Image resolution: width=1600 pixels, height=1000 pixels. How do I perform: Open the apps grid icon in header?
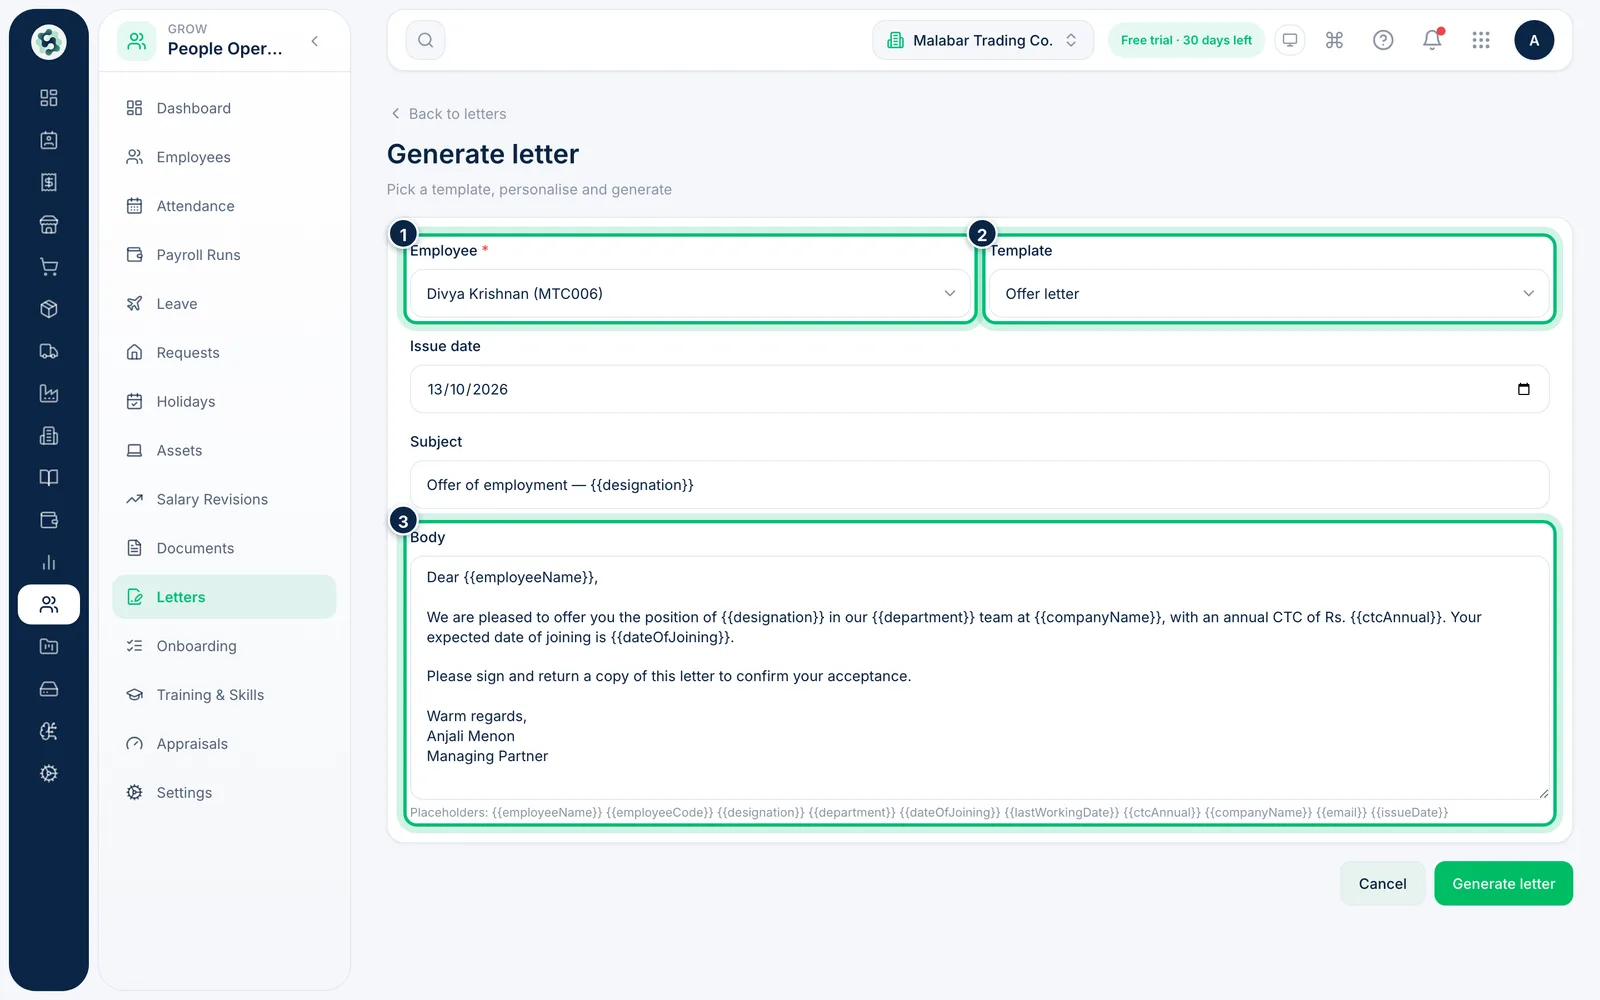pos(1481,40)
